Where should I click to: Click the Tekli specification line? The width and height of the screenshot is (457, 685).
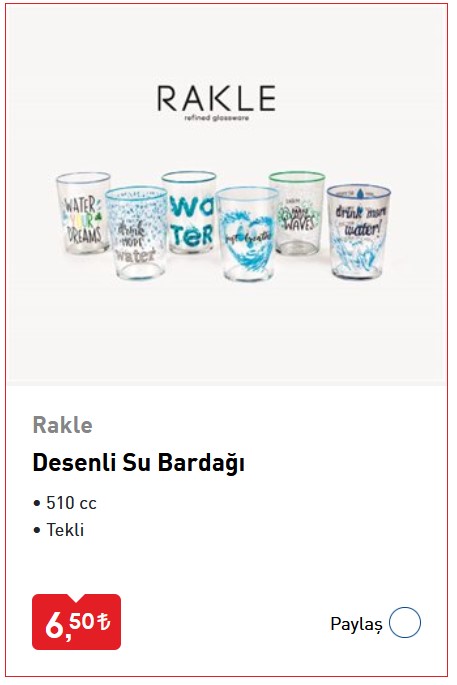[x=59, y=530]
